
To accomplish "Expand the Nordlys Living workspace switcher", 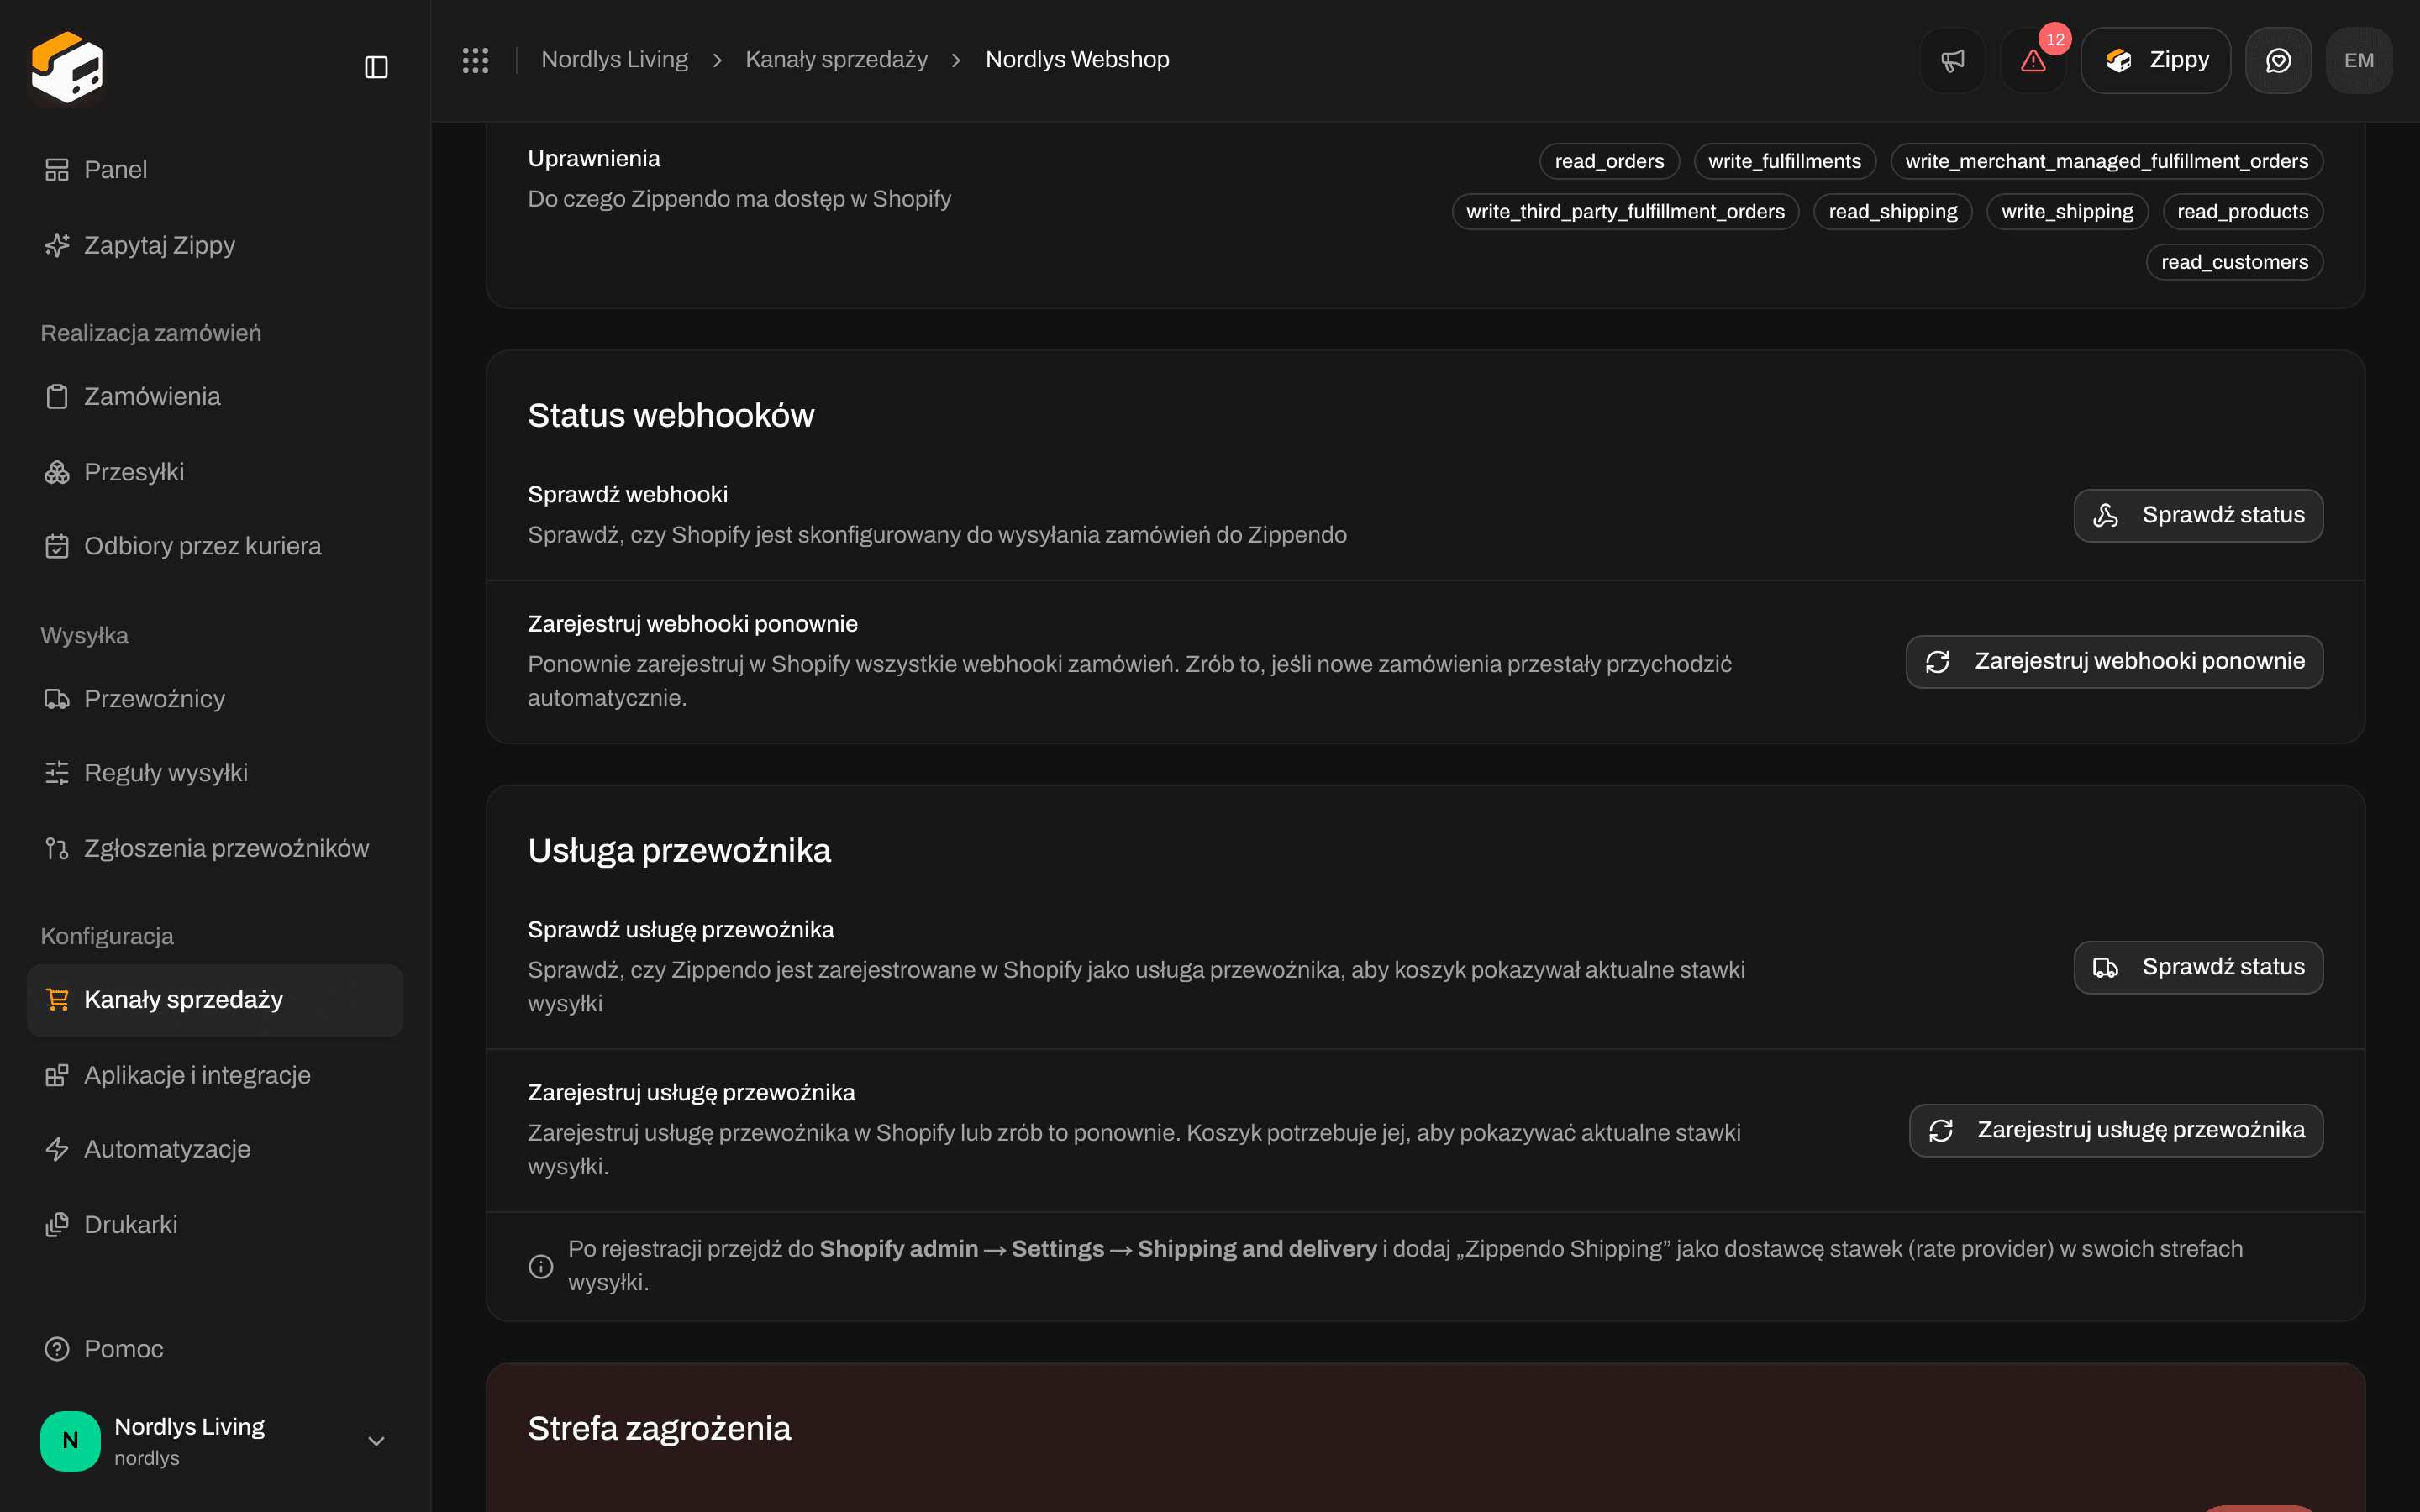I will (x=215, y=1441).
